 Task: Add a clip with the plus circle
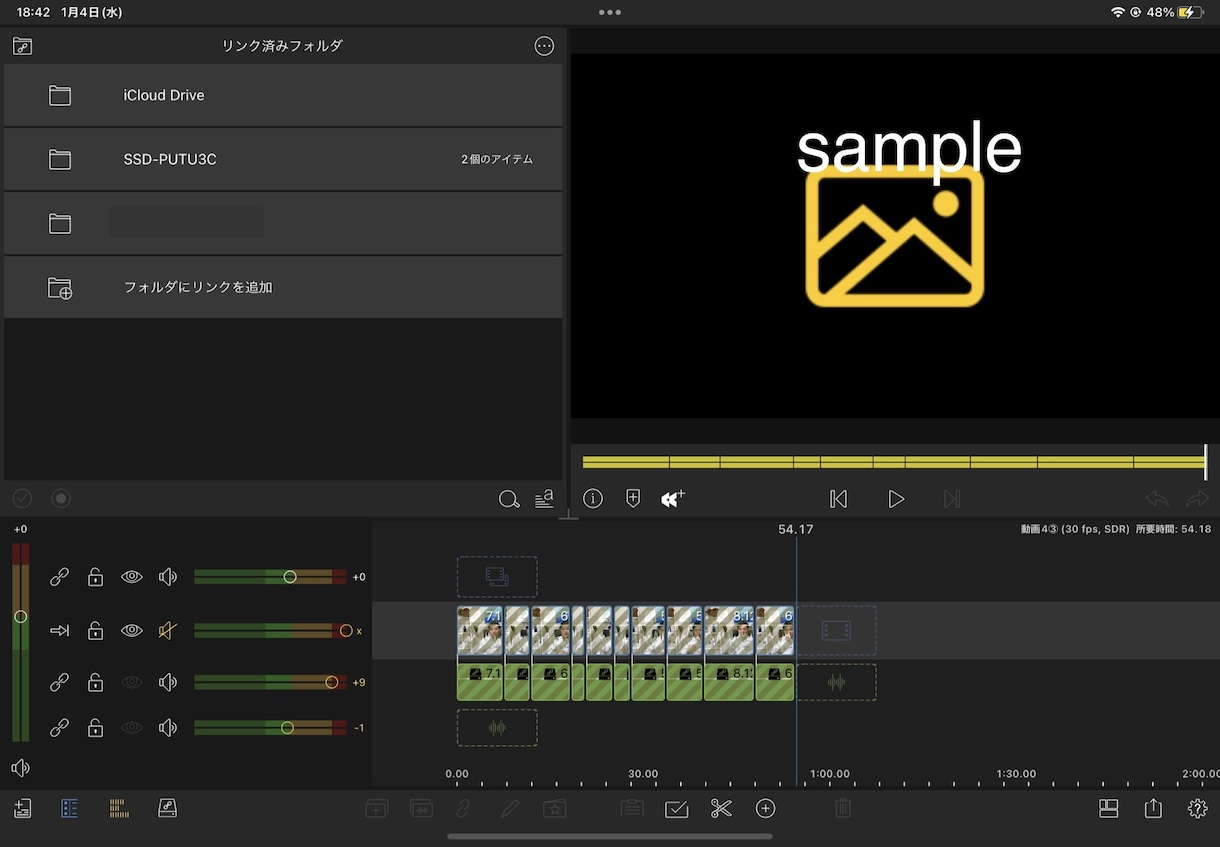pos(766,809)
